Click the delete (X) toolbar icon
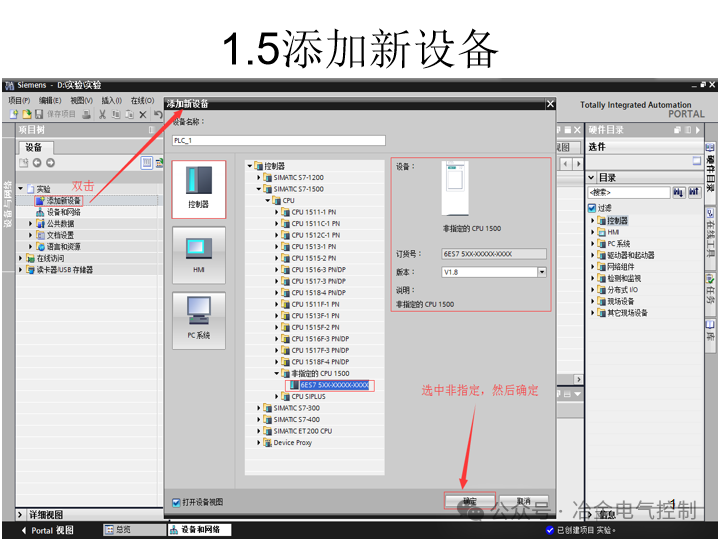This screenshot has height=540, width=720. pyautogui.click(x=143, y=115)
